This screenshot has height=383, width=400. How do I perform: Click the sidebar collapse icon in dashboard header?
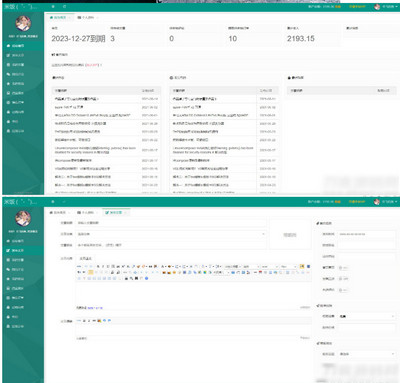[x=53, y=6]
